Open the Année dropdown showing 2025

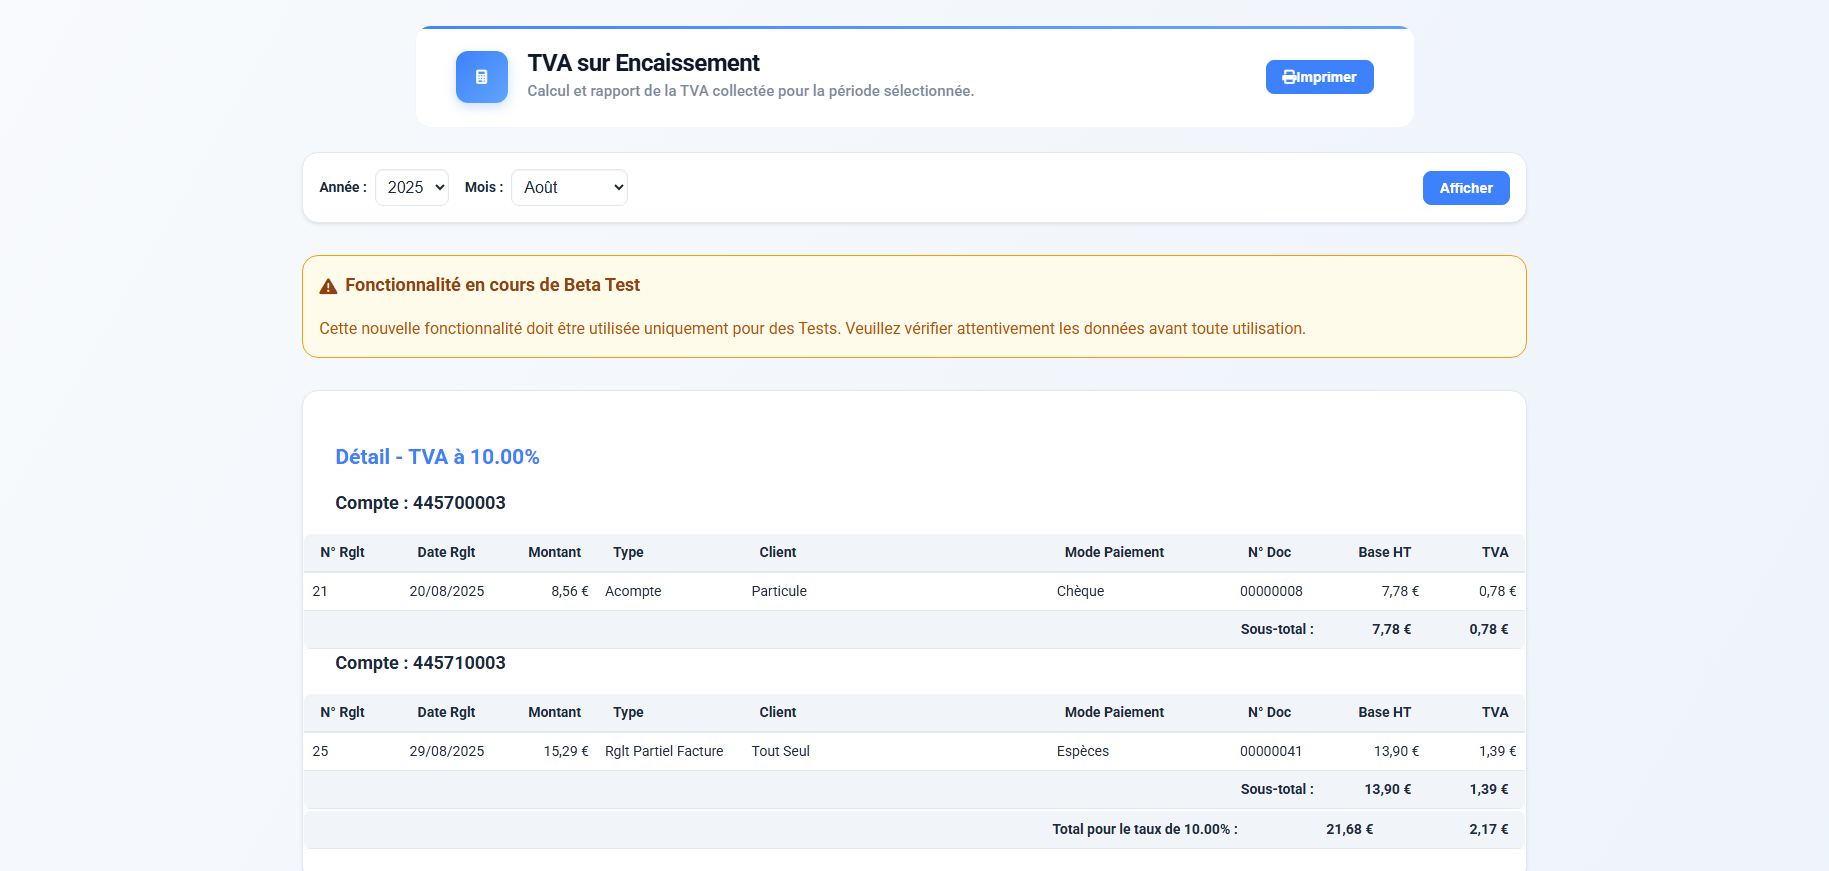411,188
